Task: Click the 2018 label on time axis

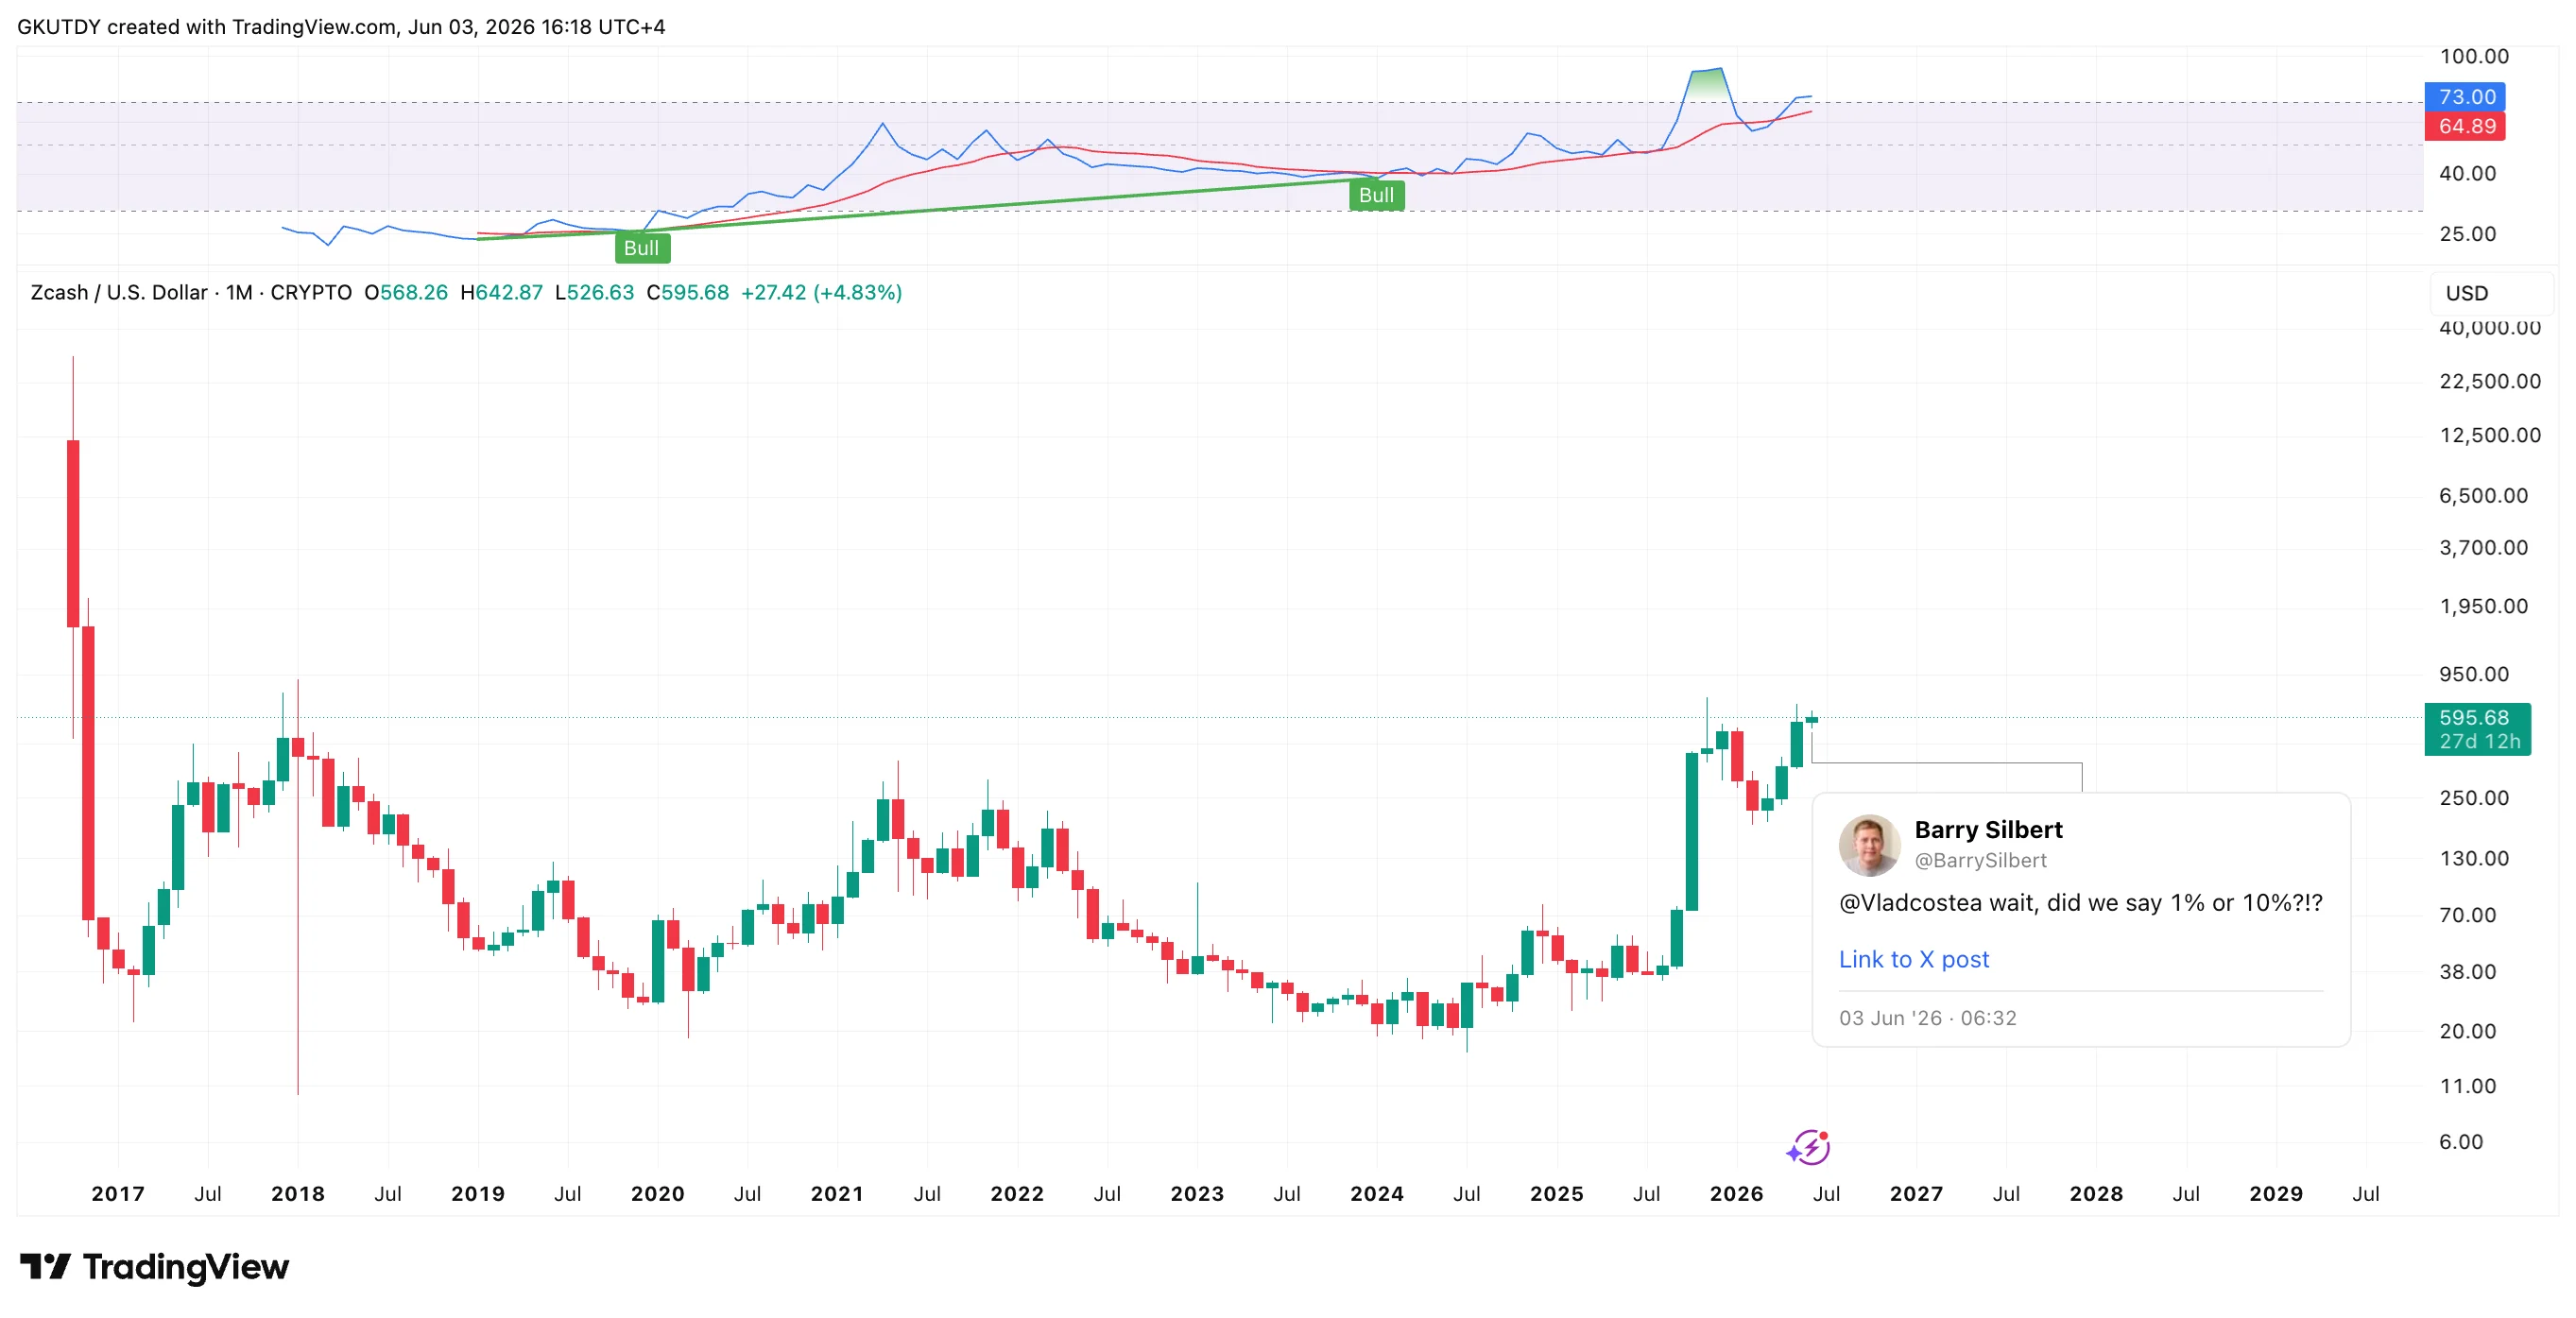Action: (x=298, y=1193)
